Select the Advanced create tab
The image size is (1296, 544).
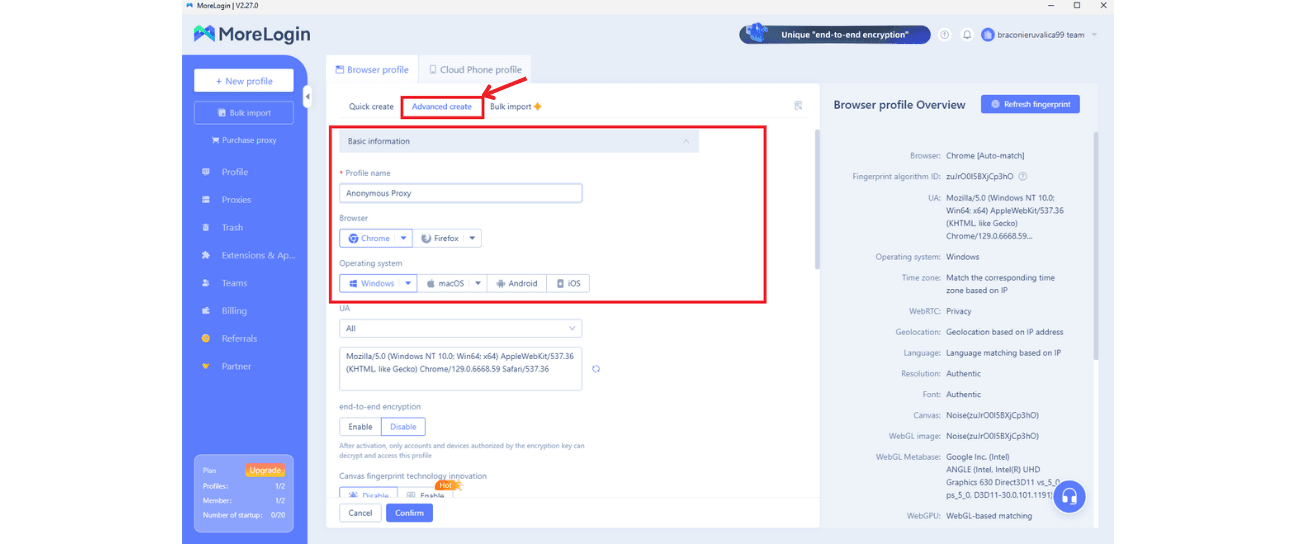coord(442,107)
